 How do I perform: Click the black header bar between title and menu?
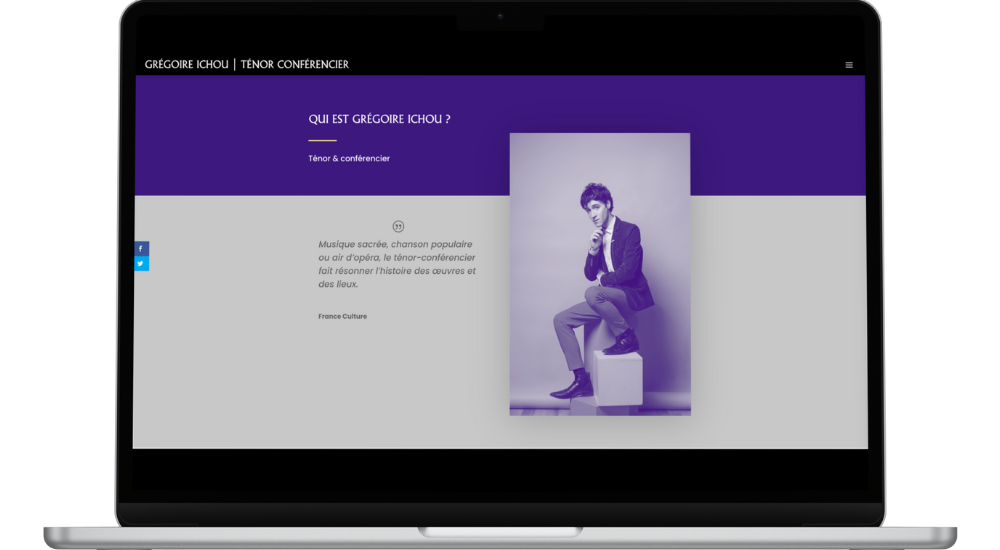[x=600, y=65]
